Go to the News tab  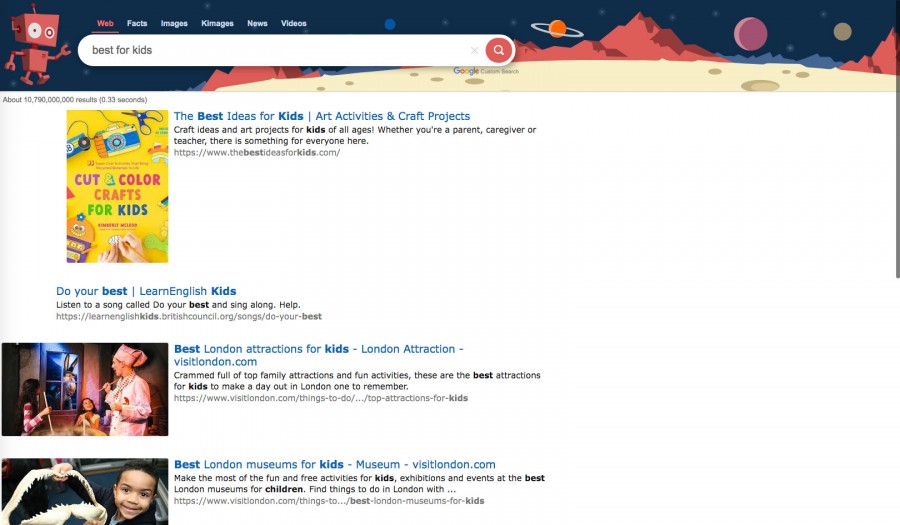coord(257,23)
